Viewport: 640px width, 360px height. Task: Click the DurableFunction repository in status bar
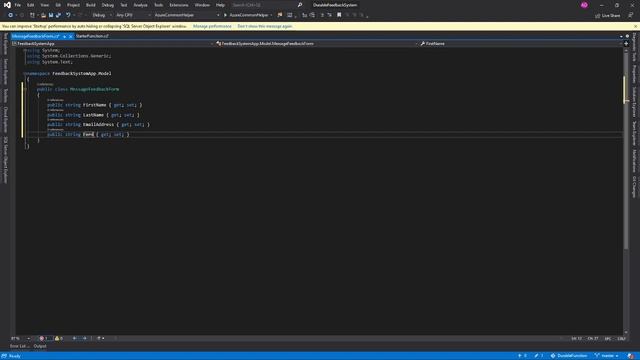[569, 356]
